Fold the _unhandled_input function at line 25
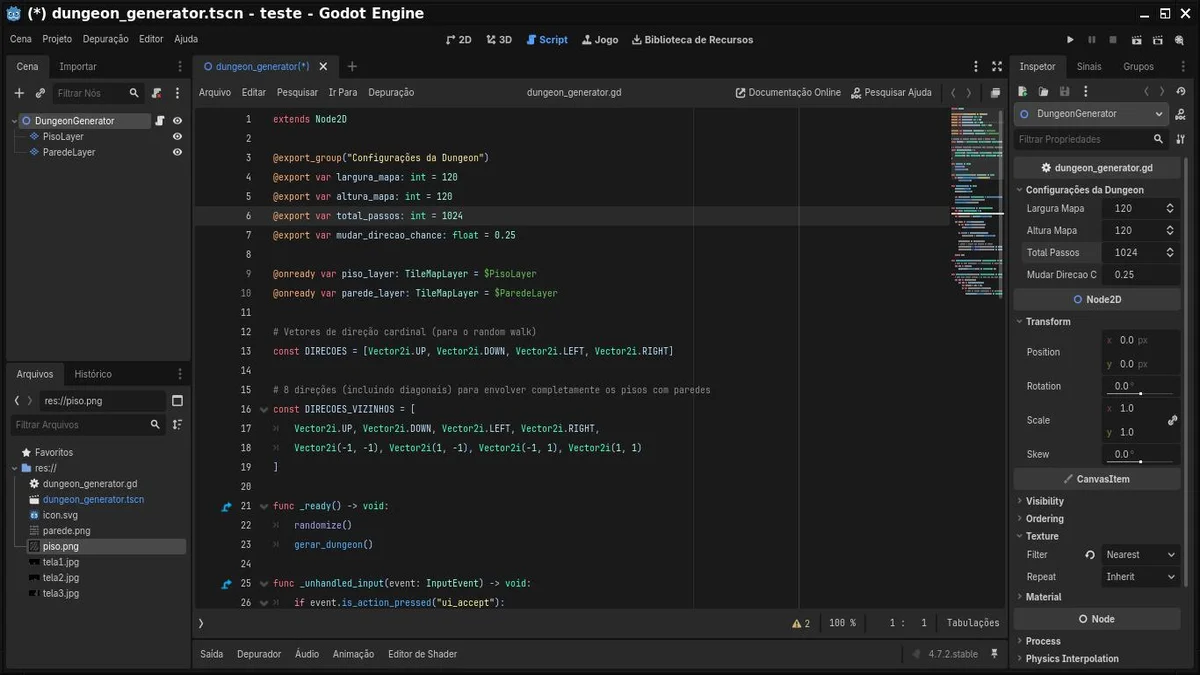This screenshot has height=675, width=1200. tap(263, 584)
